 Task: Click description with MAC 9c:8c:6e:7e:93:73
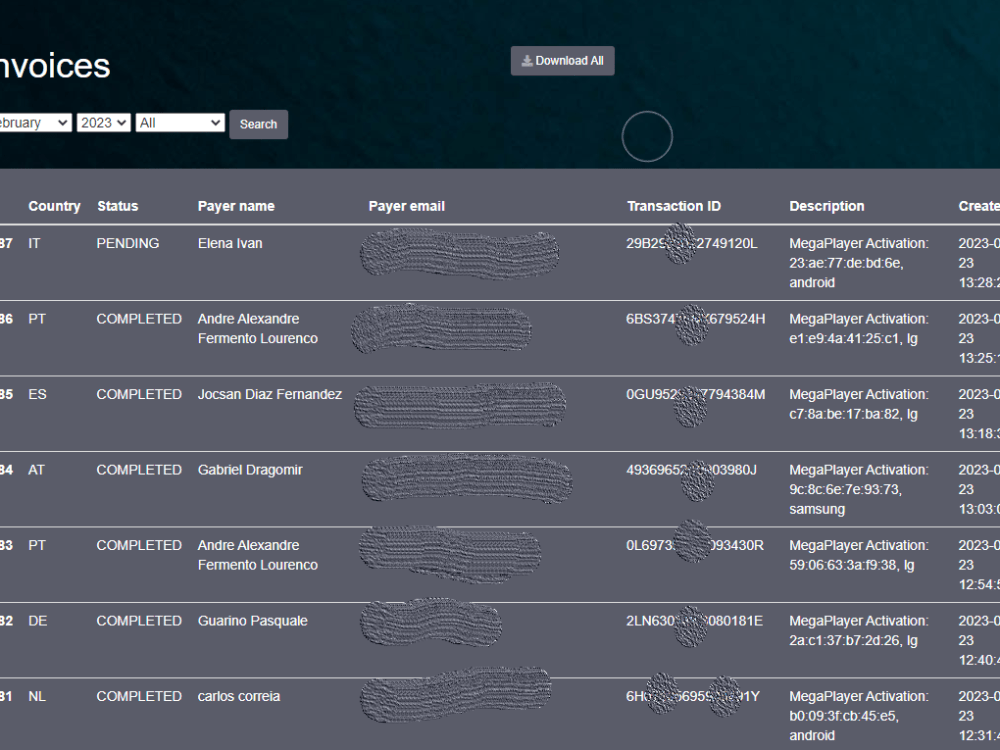click(x=858, y=489)
